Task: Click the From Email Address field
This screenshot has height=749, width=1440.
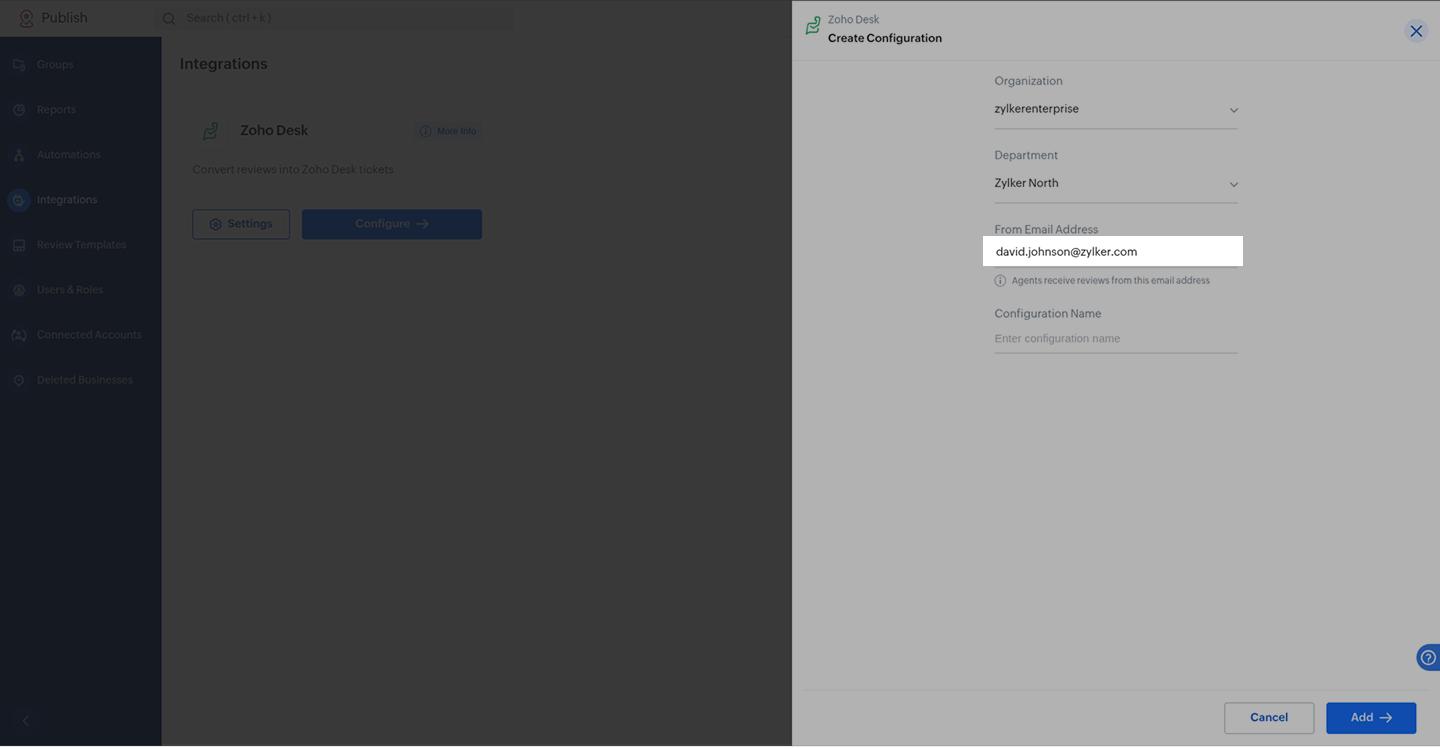Action: click(x=1113, y=251)
